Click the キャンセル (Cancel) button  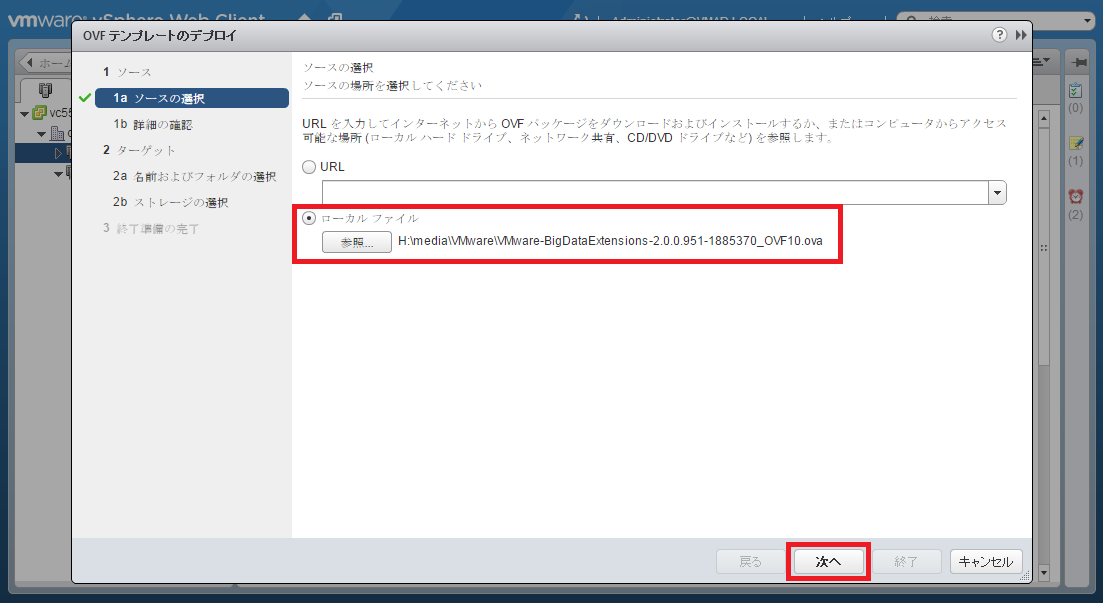coord(986,561)
